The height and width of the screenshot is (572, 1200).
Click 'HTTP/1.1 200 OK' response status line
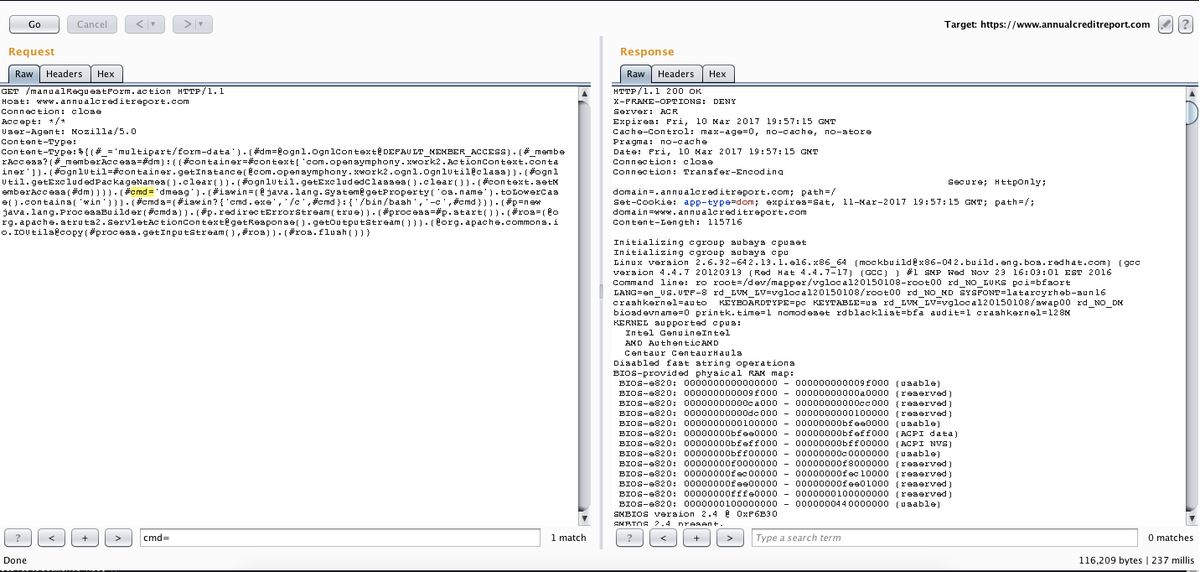click(x=657, y=92)
